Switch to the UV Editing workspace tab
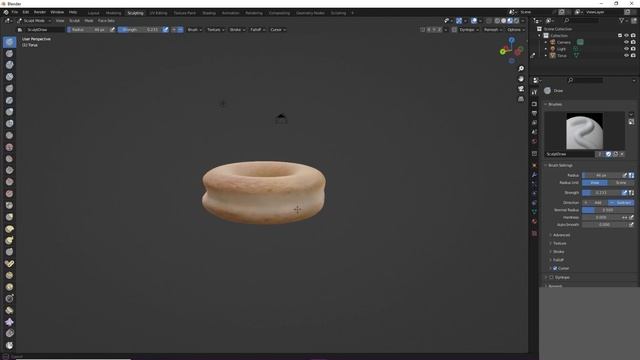This screenshot has width=640, height=360. [x=158, y=13]
